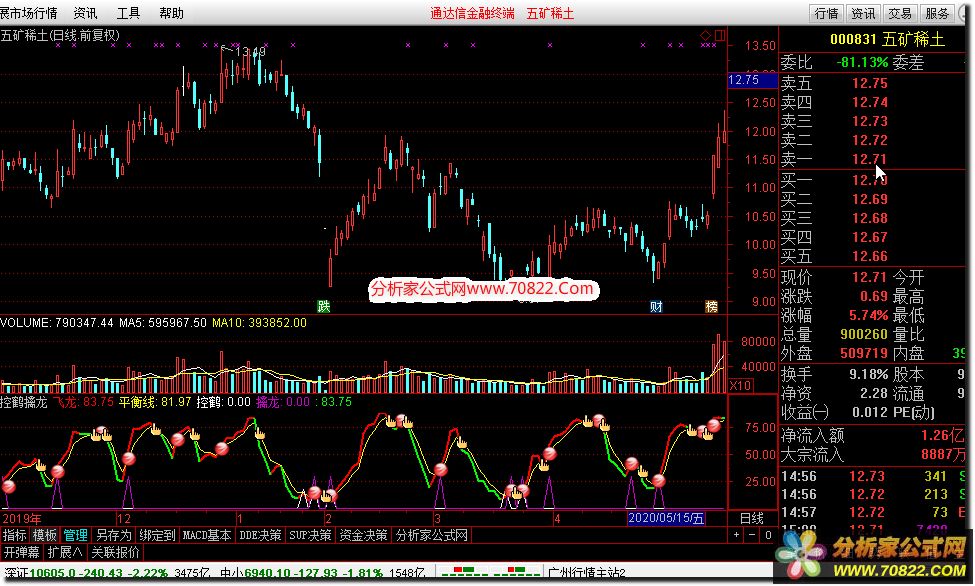The width and height of the screenshot is (975, 586).
Task: Click the 买二 price 12.69
Action: click(869, 199)
